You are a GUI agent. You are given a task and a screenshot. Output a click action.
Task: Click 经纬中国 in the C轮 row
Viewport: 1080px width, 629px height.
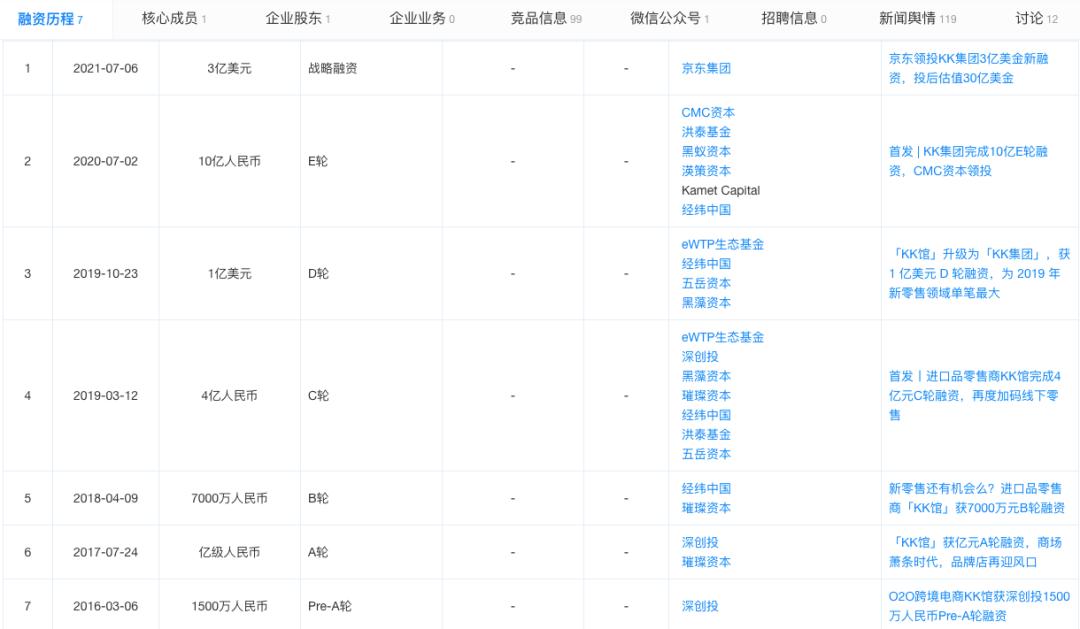706,415
